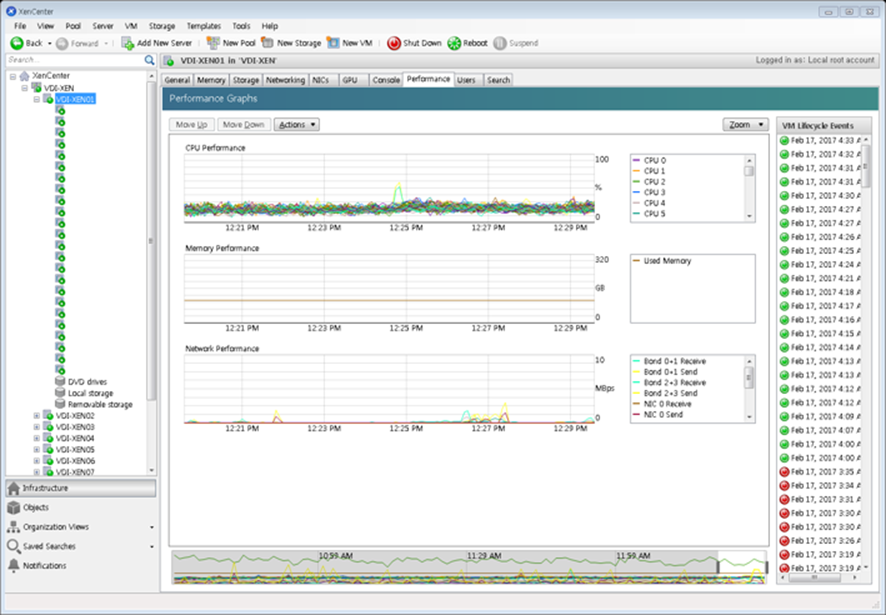
Task: Click the New Pool toolbar icon
Action: (x=213, y=43)
